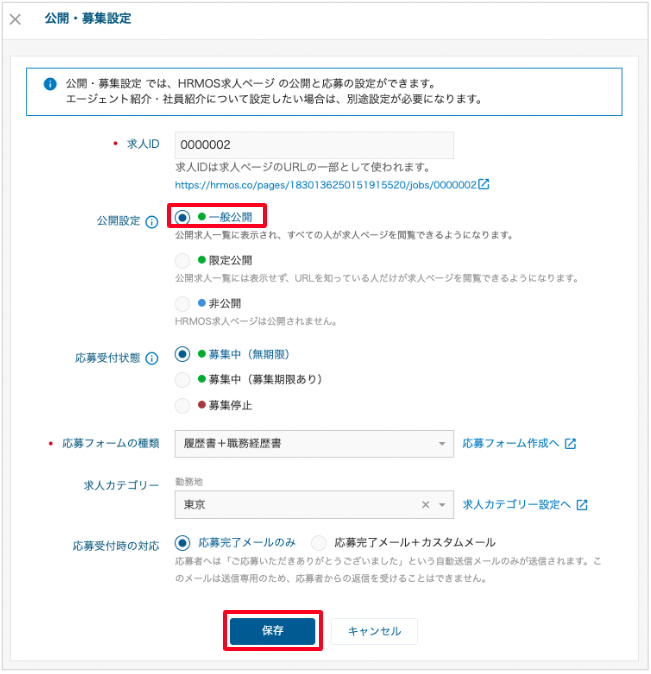
Task: Click the blue info icon in the notice banner
Action: coord(50,84)
